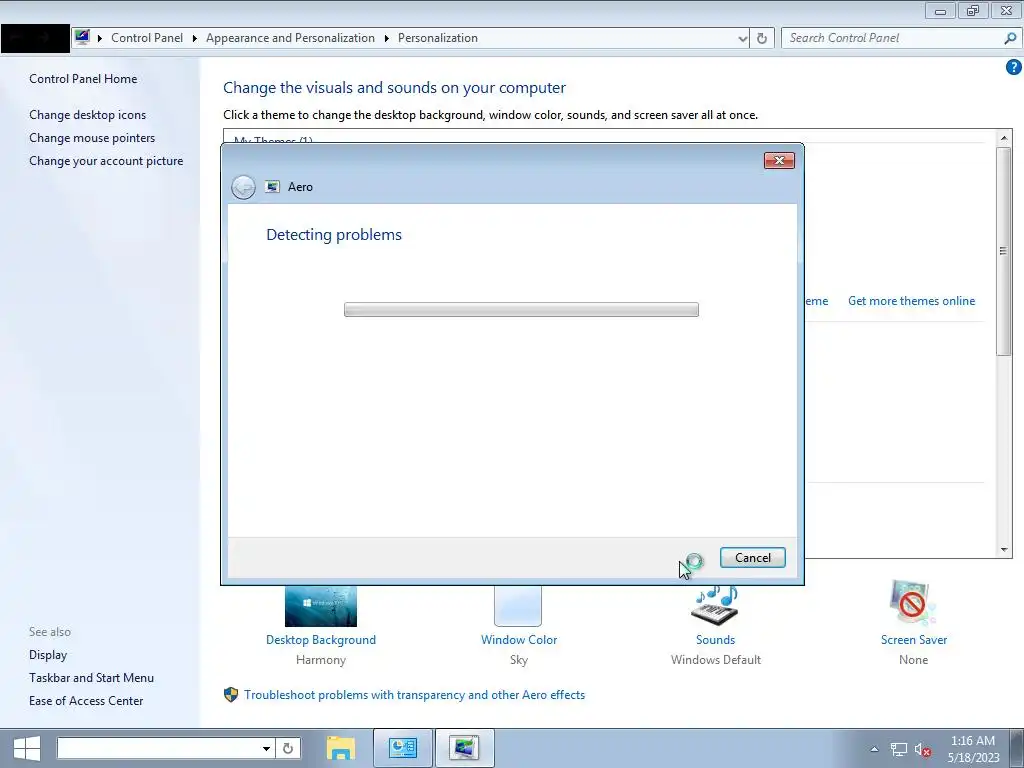
Task: Open Change desktop icons
Action: click(x=88, y=115)
